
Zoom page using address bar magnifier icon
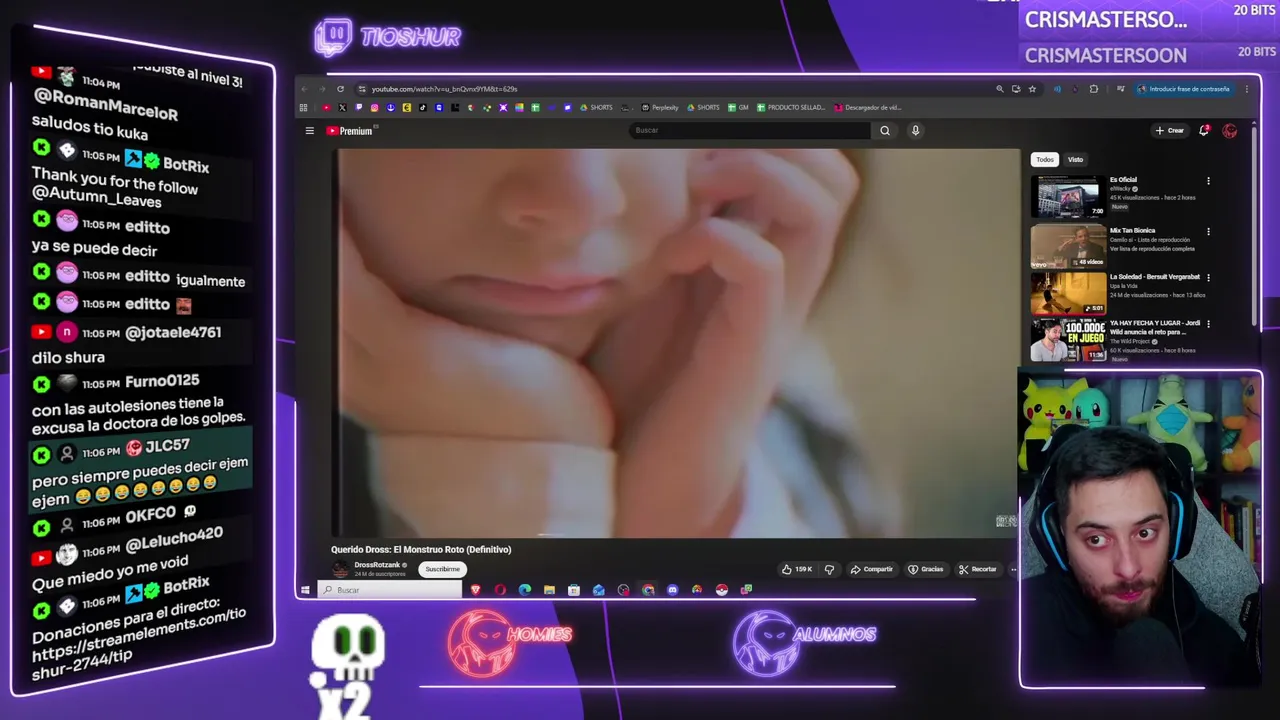click(x=1000, y=89)
